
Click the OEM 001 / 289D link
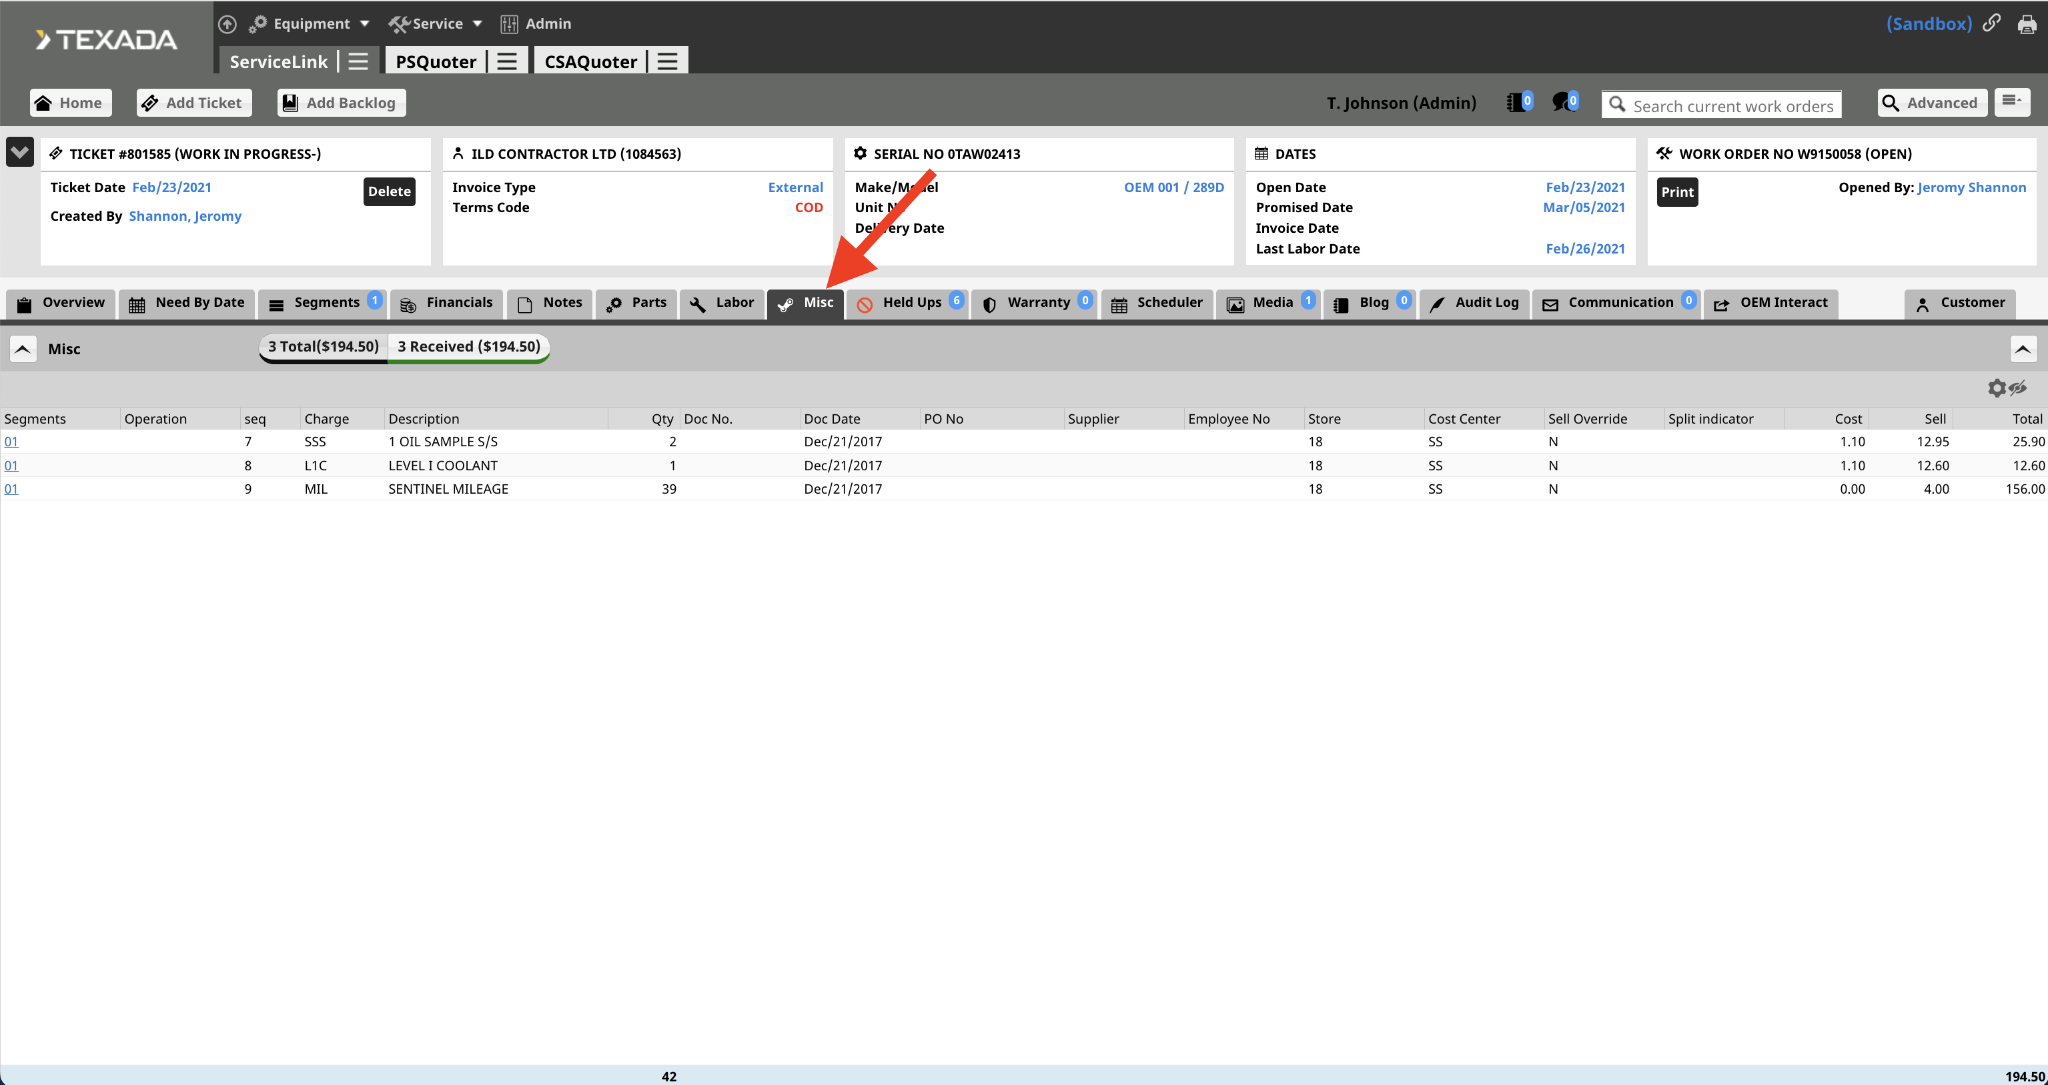tap(1174, 187)
